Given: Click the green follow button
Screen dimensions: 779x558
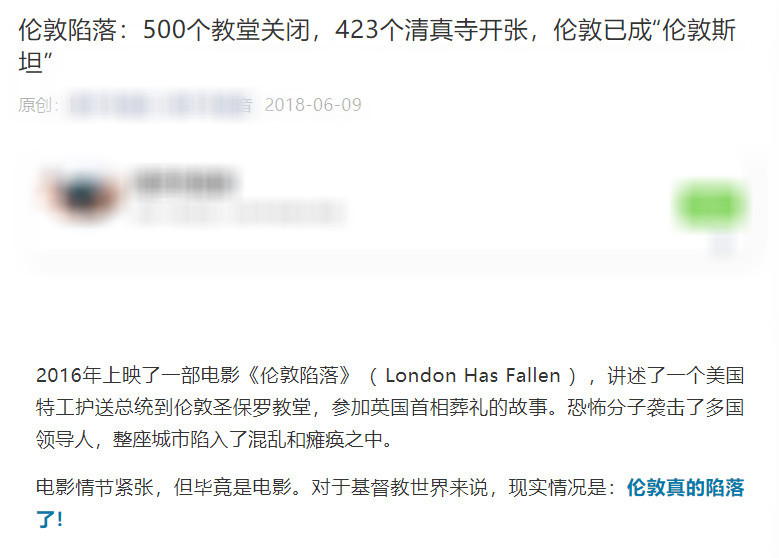Looking at the screenshot, I should click(x=711, y=205).
